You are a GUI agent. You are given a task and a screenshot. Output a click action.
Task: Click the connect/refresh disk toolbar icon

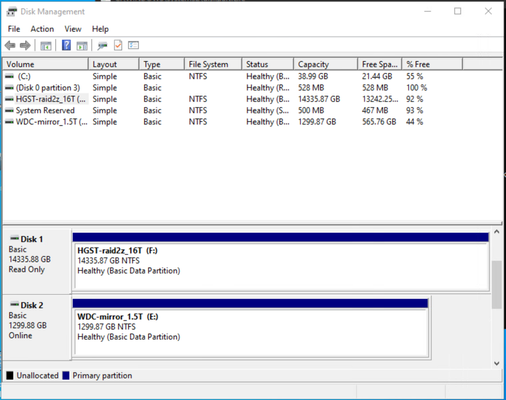102,46
